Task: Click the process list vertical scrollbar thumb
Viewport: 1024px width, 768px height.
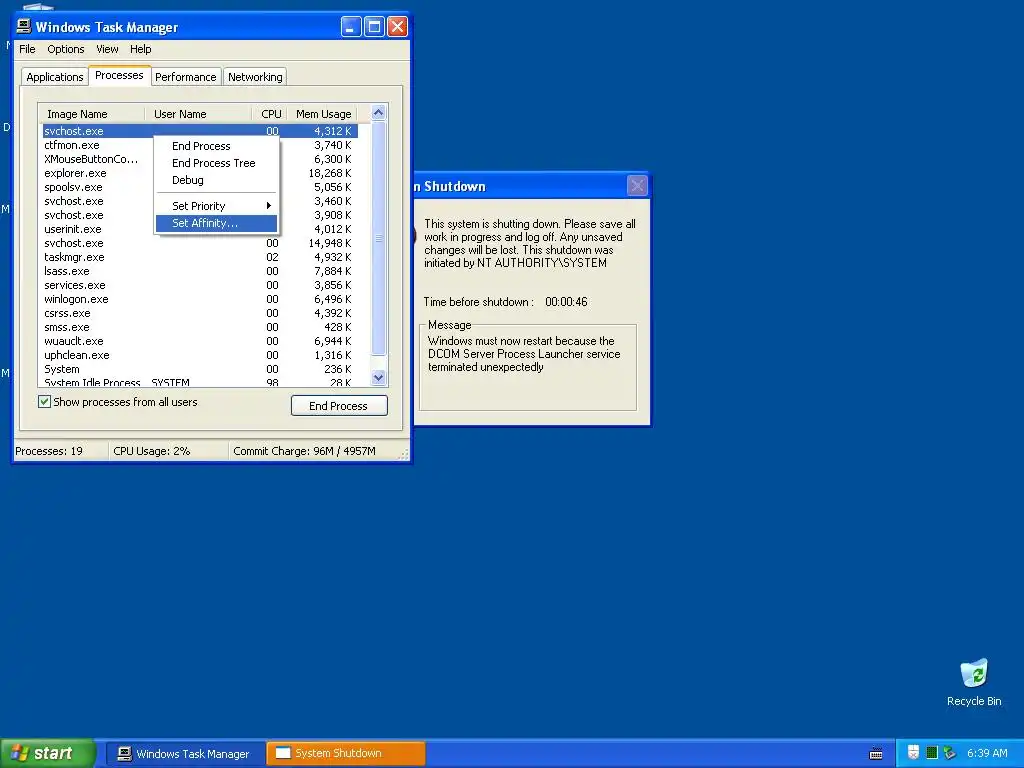Action: (378, 238)
